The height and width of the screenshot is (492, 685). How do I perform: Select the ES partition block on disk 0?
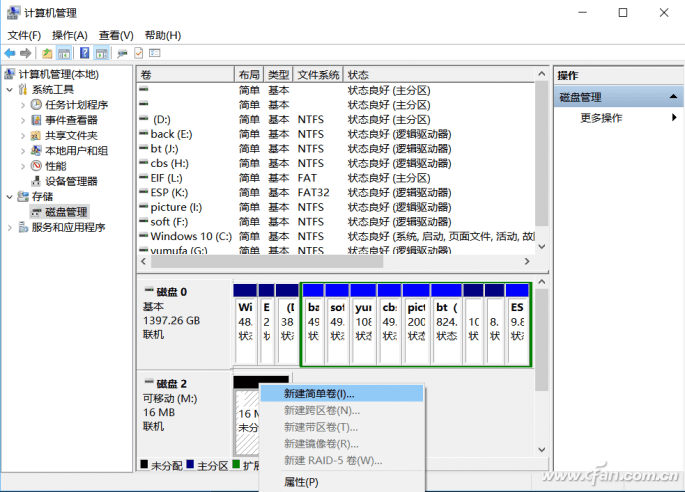coord(517,323)
